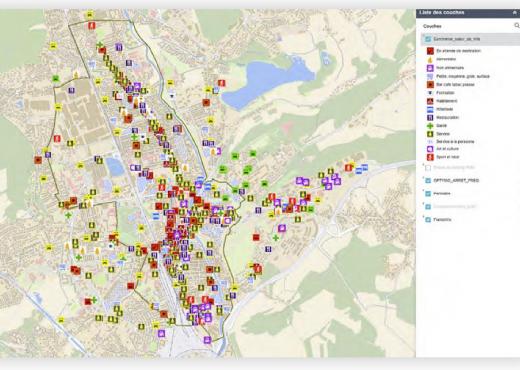This screenshot has width=520, height=370.
Task: Enable the unchecked greyed-out layer checkbox
Action: [428, 167]
